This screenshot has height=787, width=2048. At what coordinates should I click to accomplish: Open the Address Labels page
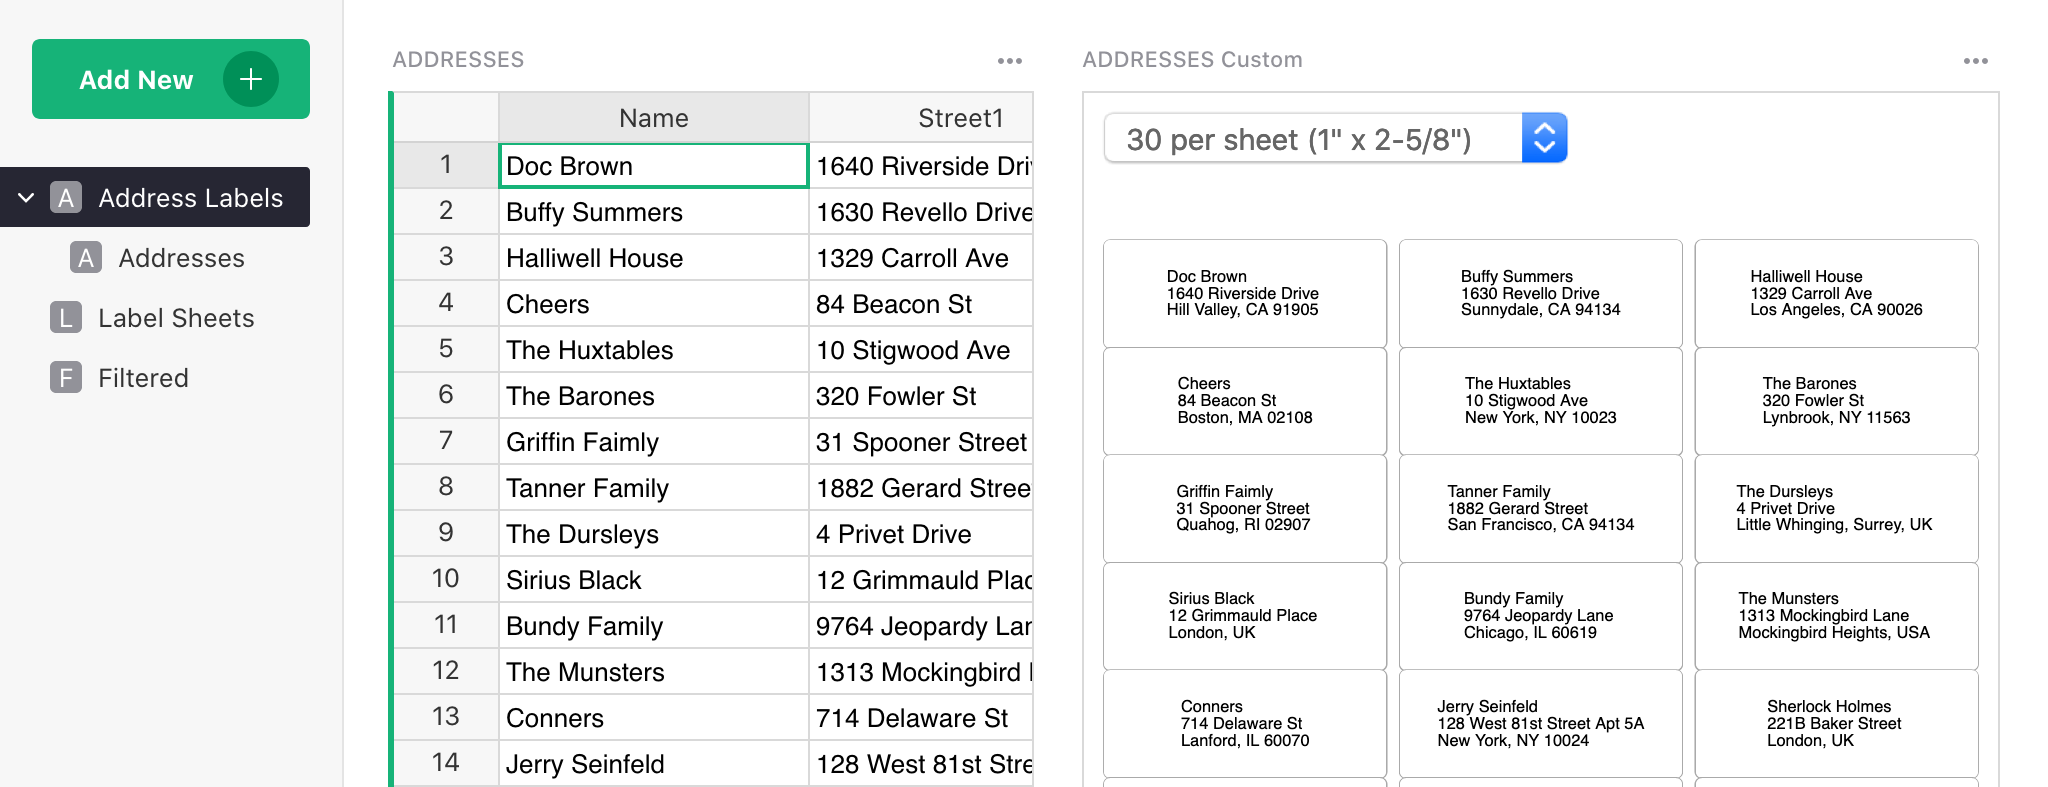pos(155,197)
